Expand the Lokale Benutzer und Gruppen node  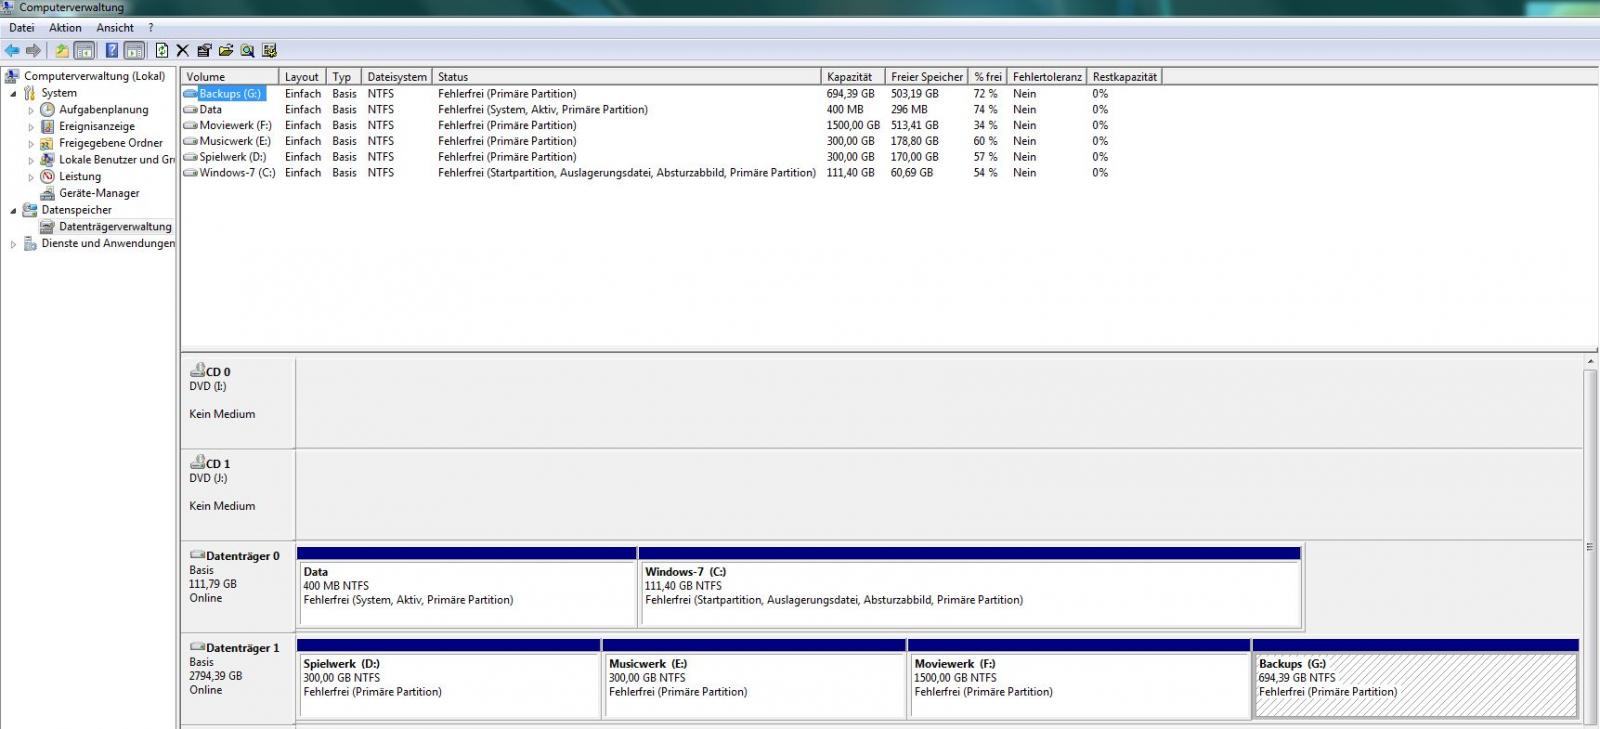click(x=31, y=160)
